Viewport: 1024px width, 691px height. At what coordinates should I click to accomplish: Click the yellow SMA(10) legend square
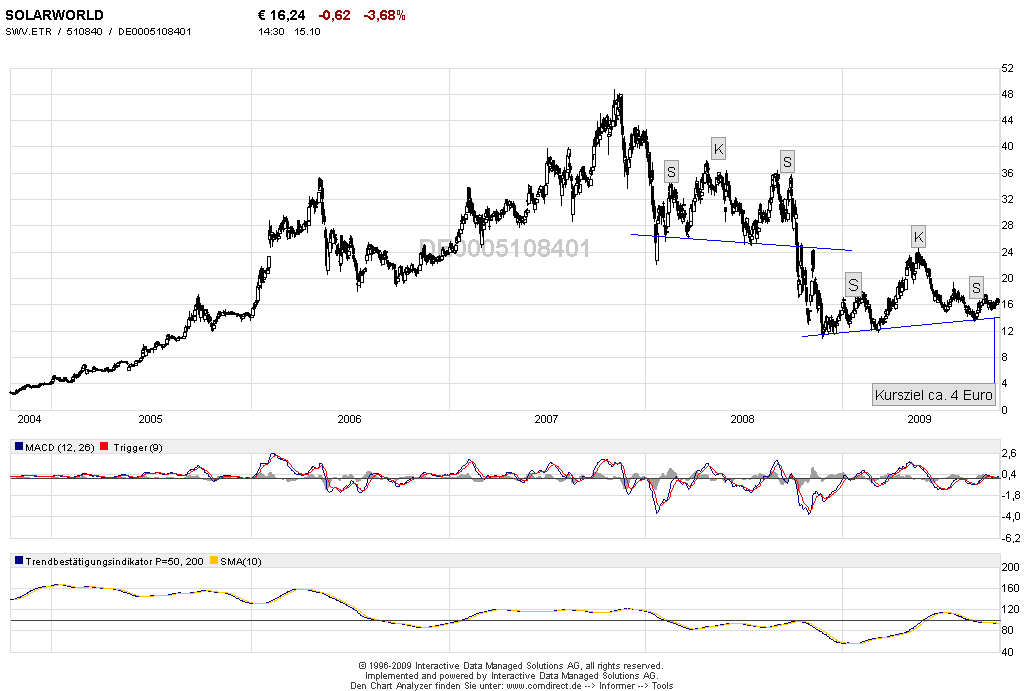point(212,561)
